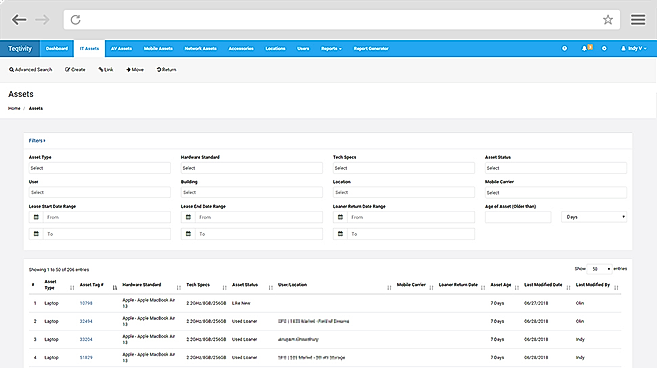Collapse the Filters section
The image size is (657, 368).
coord(37,141)
